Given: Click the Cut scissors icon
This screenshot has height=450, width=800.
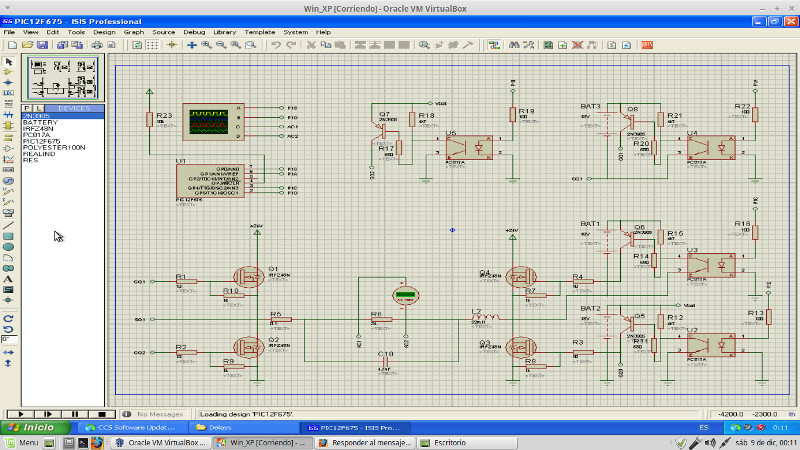Looking at the screenshot, I should 311,45.
